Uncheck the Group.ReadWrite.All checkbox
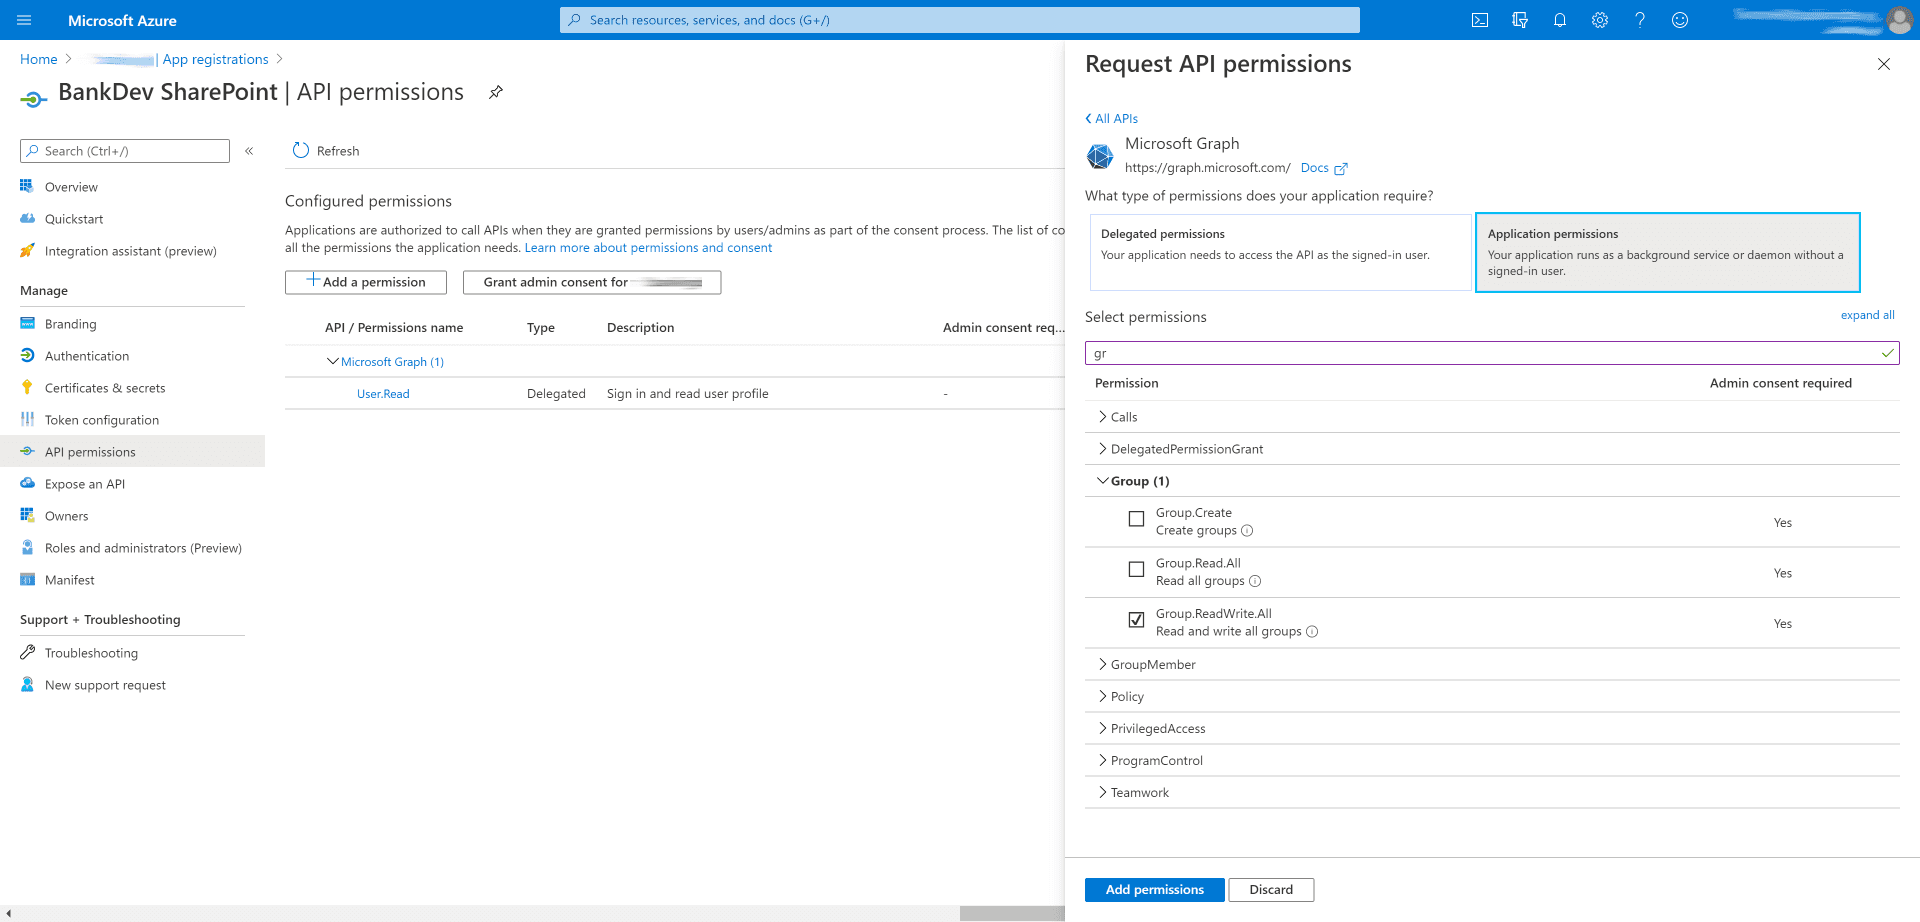Screen dimensions: 1920x922 (x=1136, y=620)
